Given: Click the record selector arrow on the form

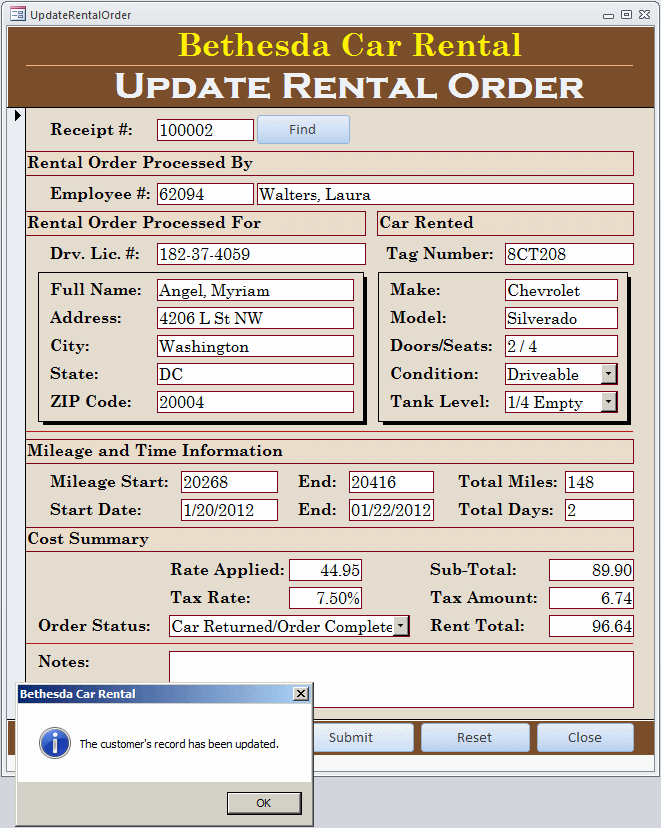Looking at the screenshot, I should click(17, 115).
